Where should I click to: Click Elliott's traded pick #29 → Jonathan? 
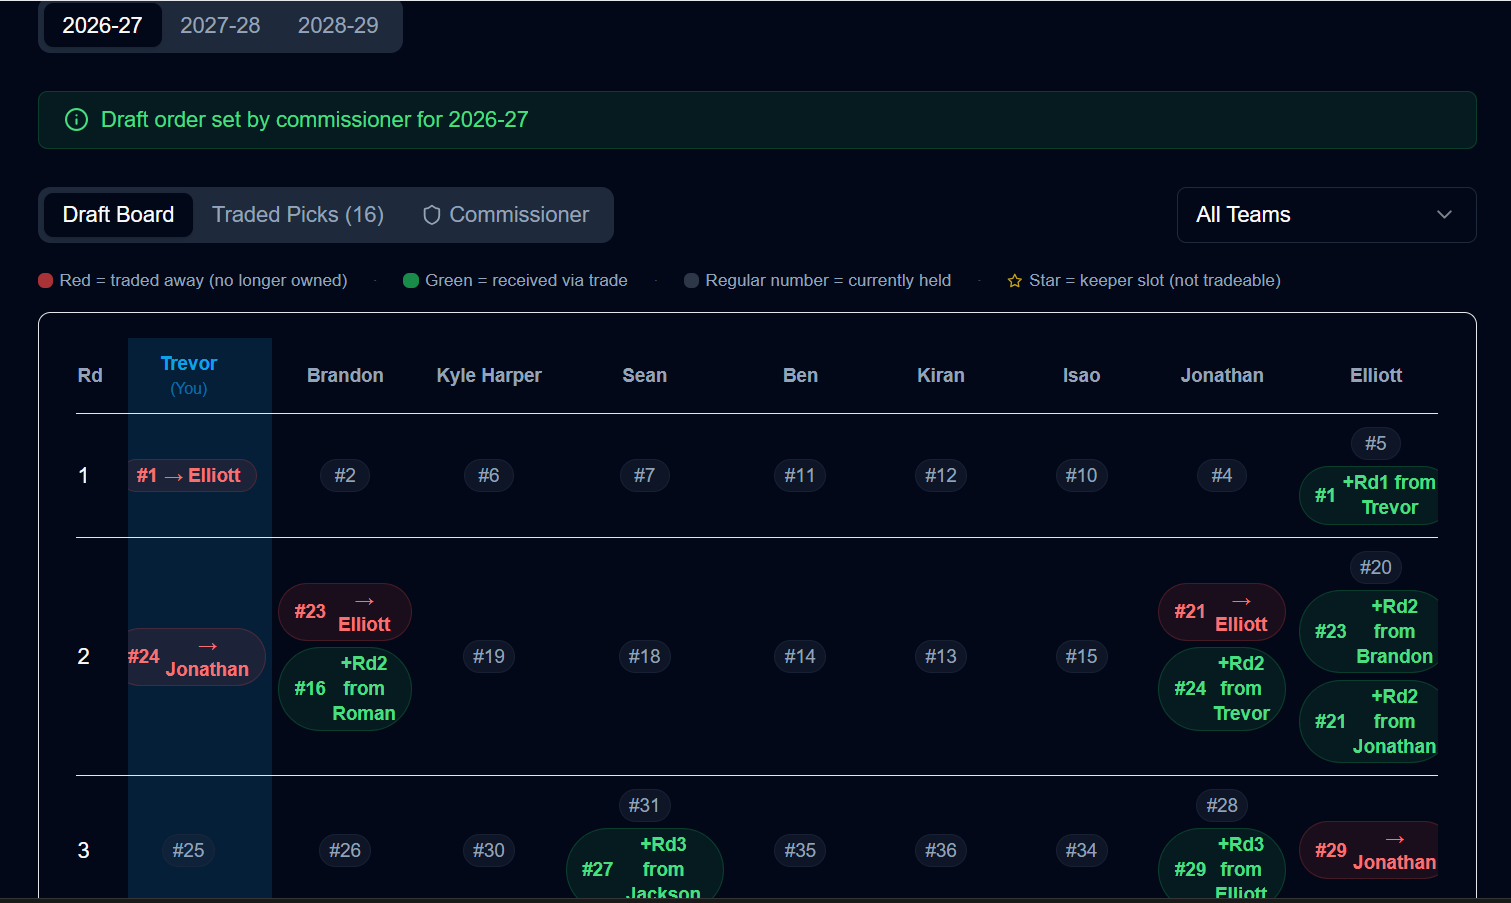1369,851
